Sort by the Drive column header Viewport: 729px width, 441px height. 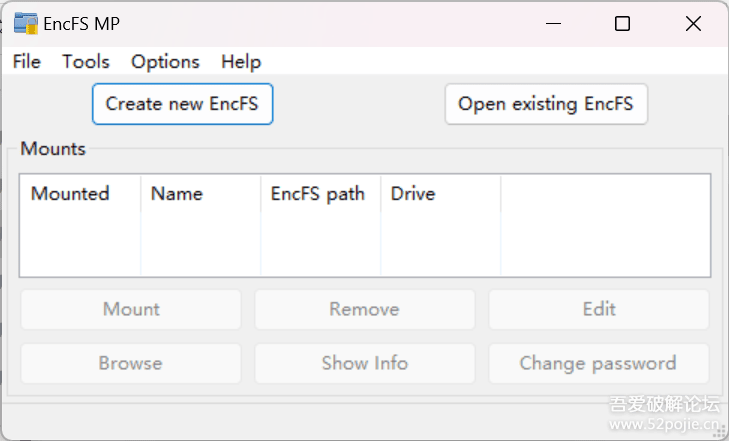tap(413, 194)
